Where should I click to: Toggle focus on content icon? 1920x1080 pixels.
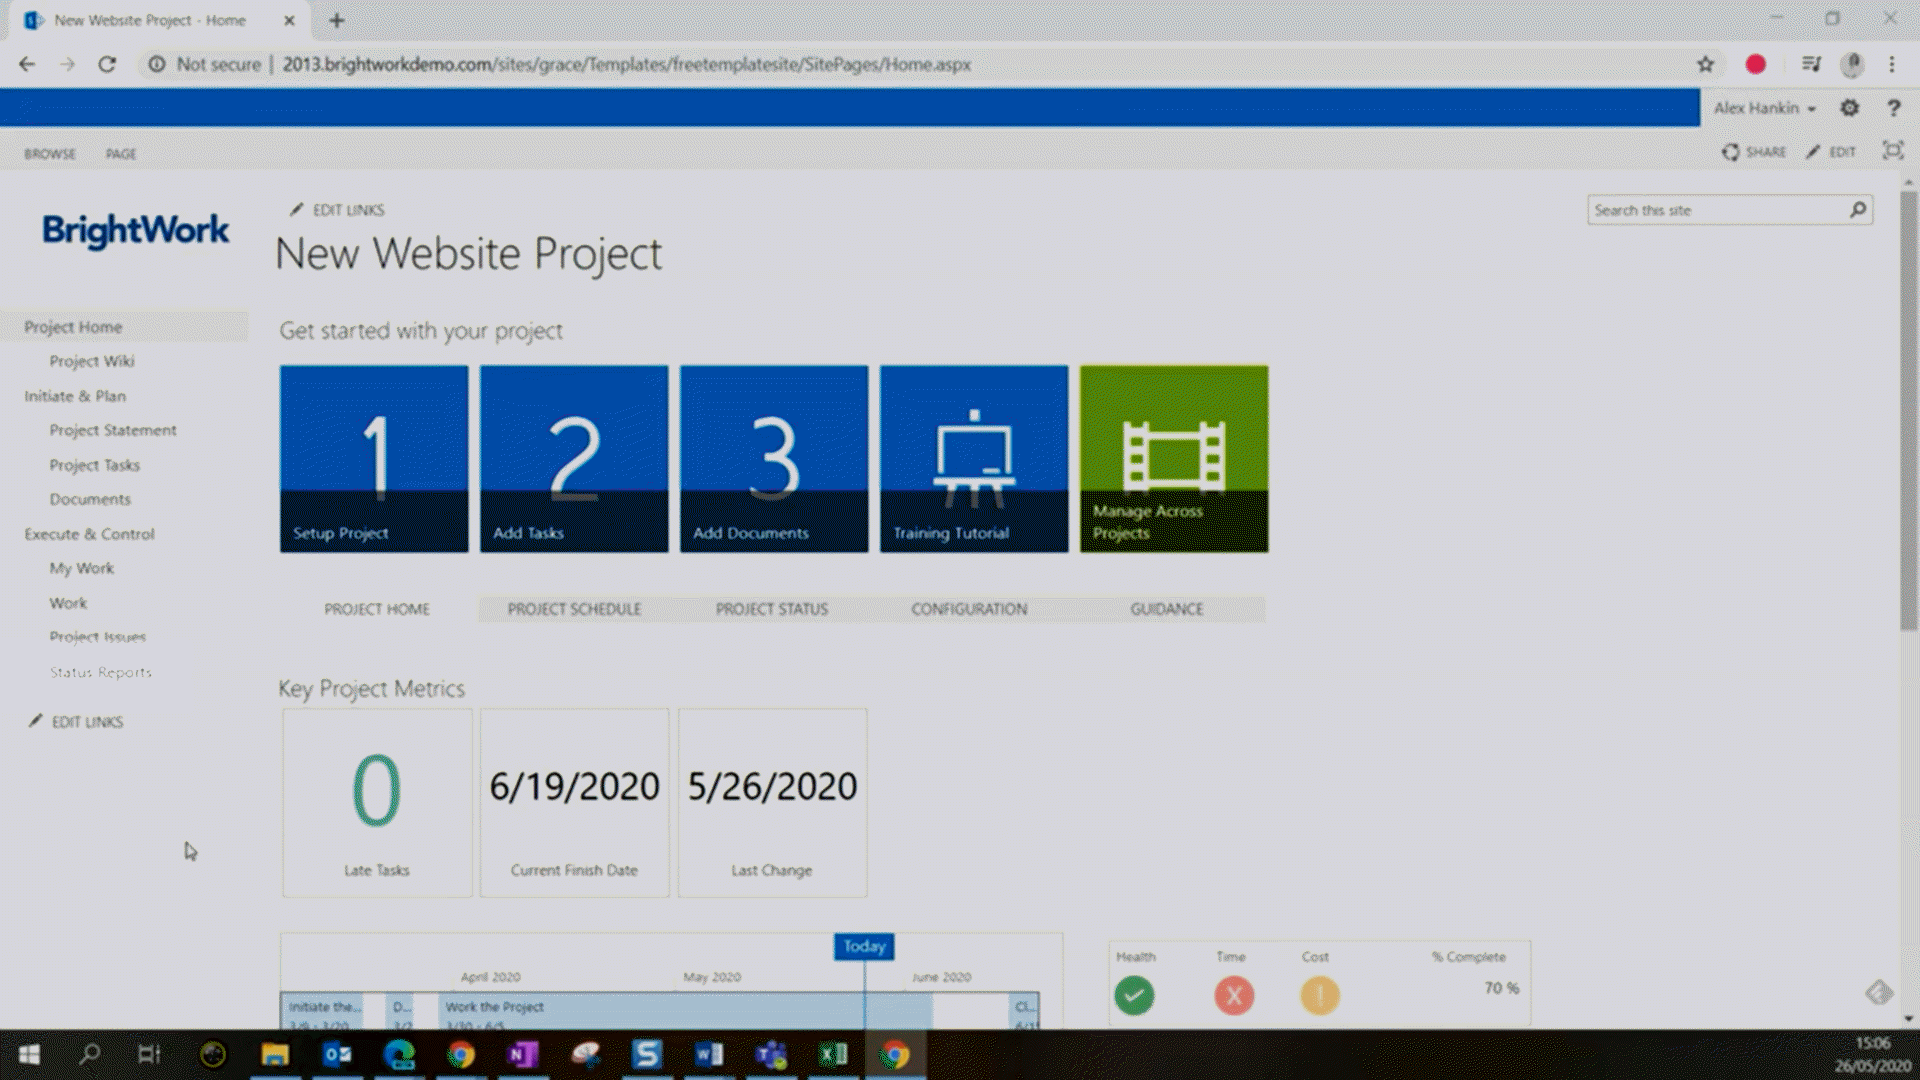(x=1892, y=151)
